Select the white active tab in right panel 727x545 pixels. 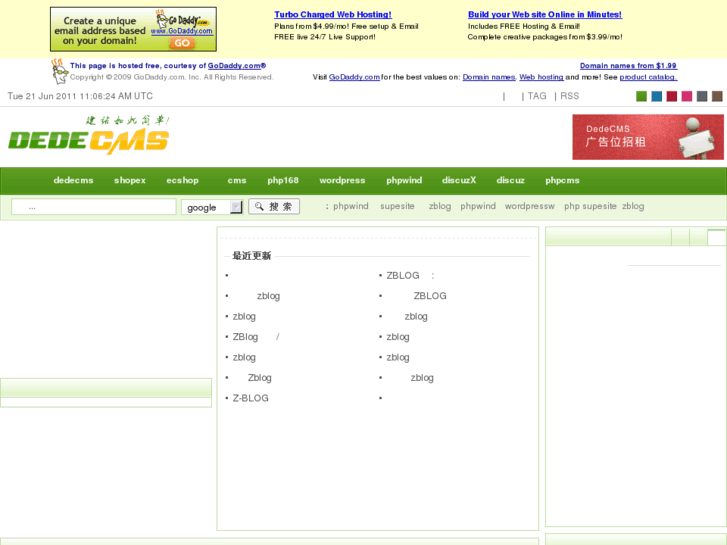click(x=716, y=237)
